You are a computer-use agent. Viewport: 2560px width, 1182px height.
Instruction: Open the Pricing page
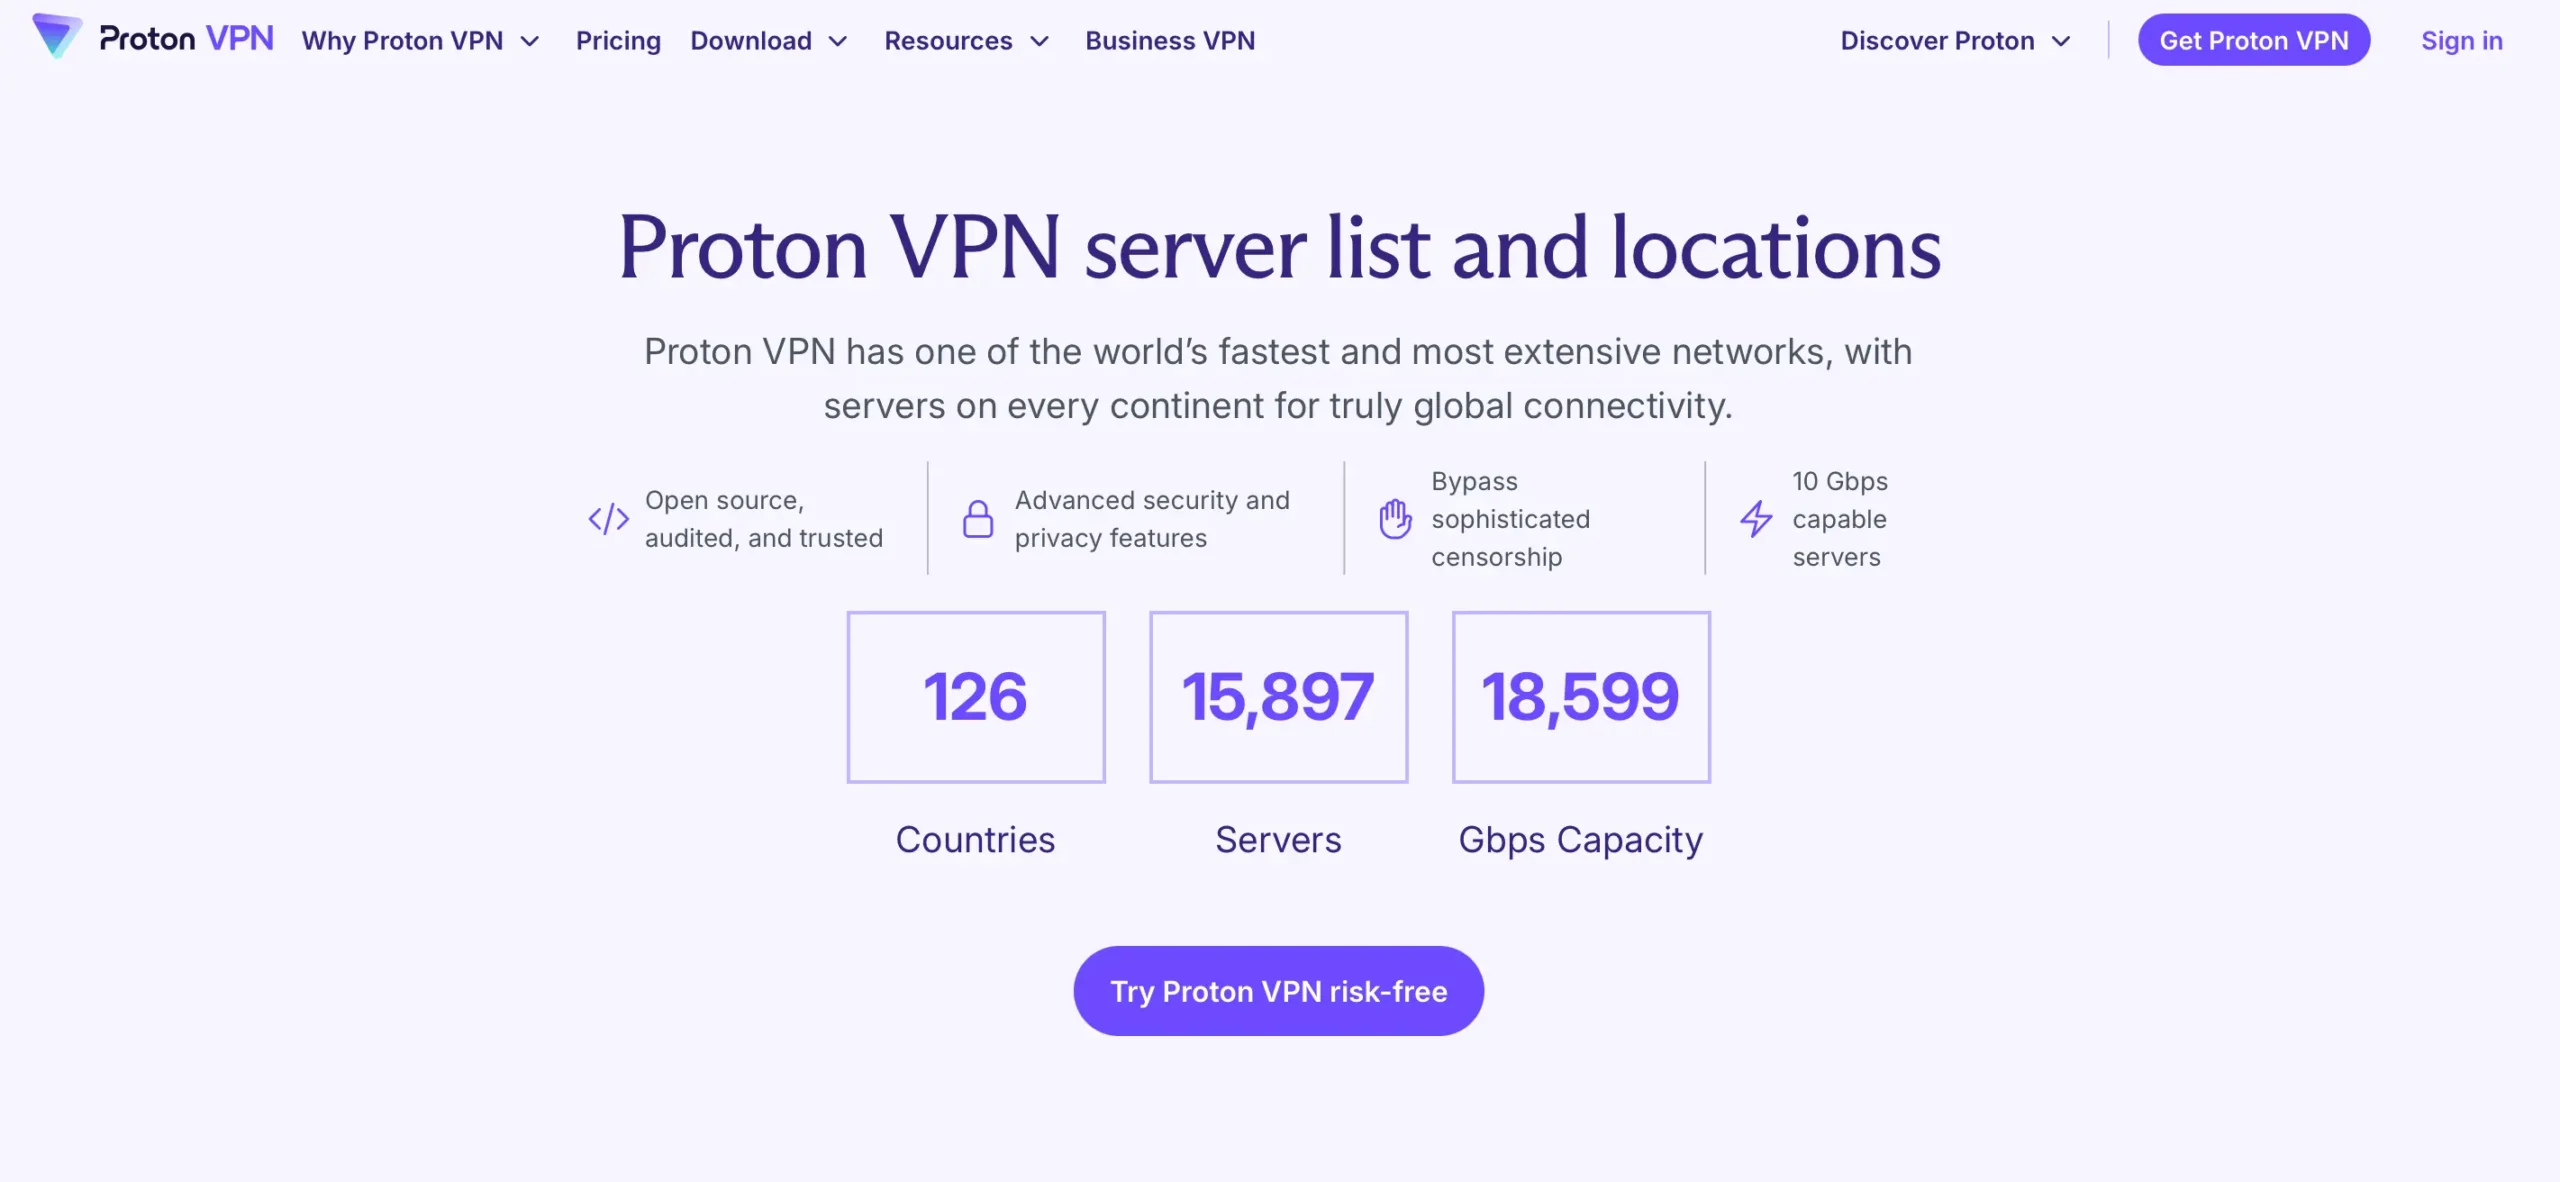point(617,40)
